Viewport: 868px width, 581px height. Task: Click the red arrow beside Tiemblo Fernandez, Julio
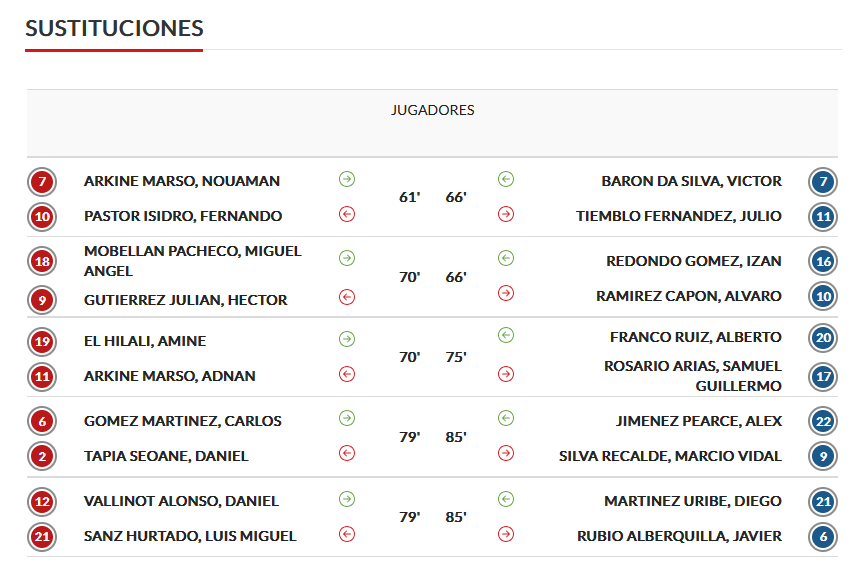click(x=506, y=213)
